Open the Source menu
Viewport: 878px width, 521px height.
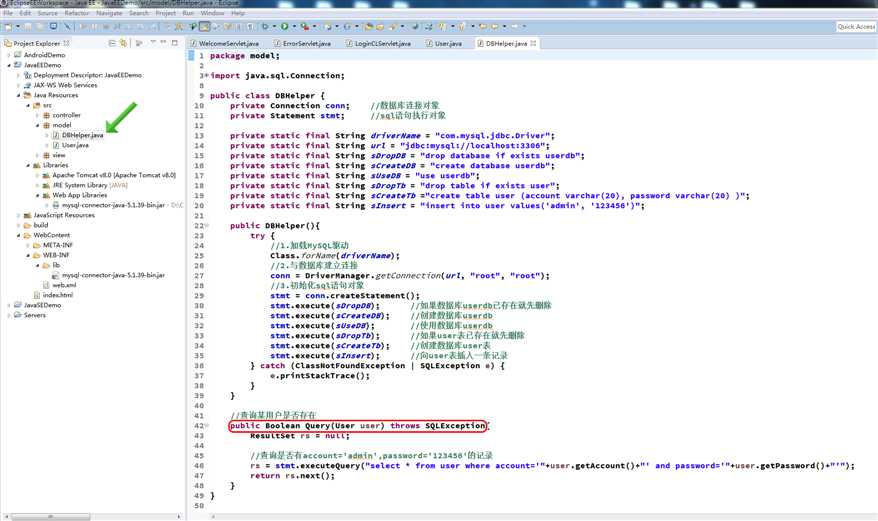click(x=48, y=13)
